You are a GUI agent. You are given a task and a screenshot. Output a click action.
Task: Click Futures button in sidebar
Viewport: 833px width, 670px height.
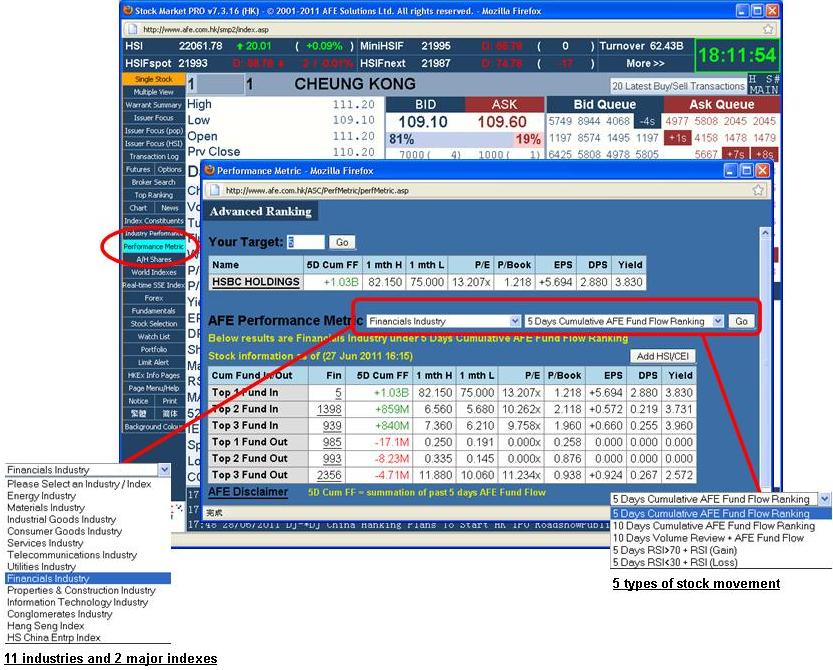coord(138,169)
